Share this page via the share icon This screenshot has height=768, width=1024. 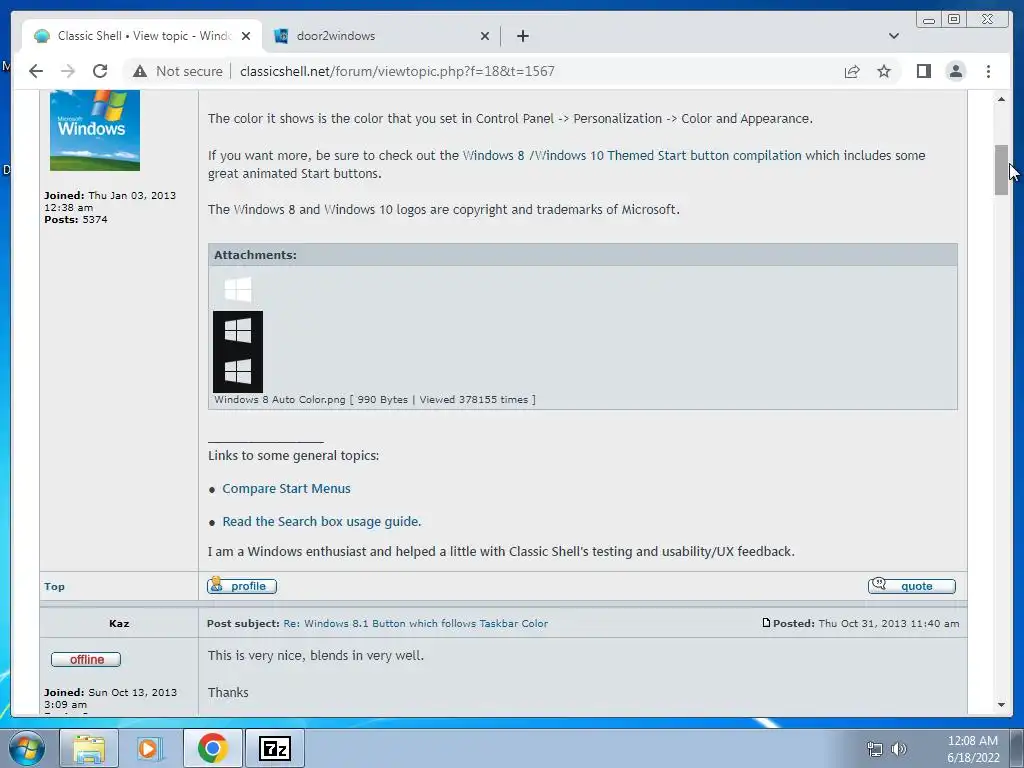pyautogui.click(x=852, y=71)
